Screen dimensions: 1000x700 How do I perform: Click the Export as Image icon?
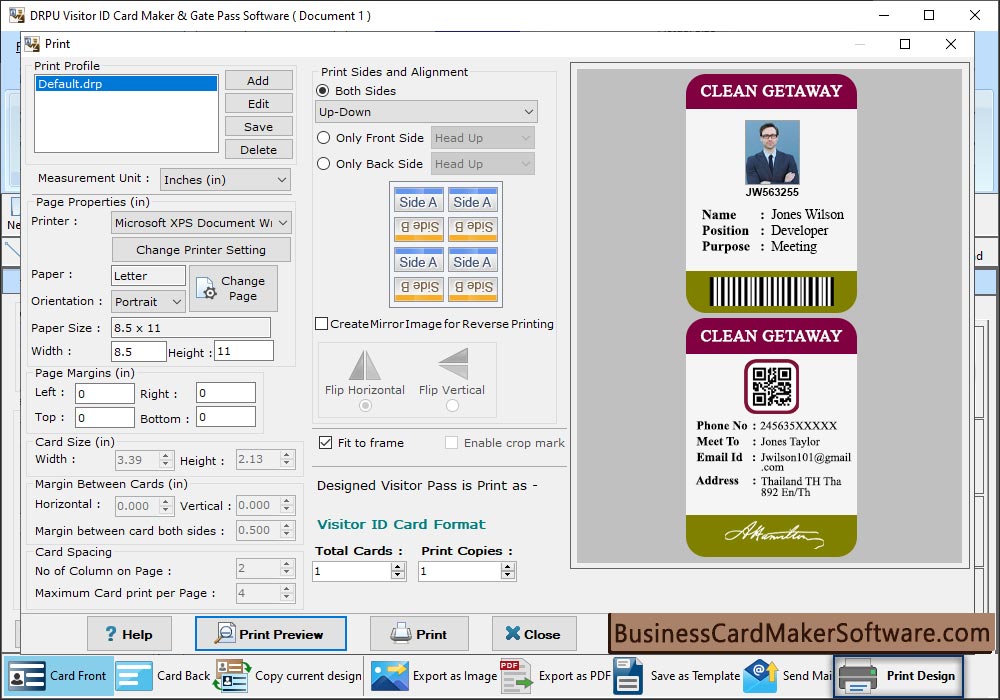tap(390, 676)
